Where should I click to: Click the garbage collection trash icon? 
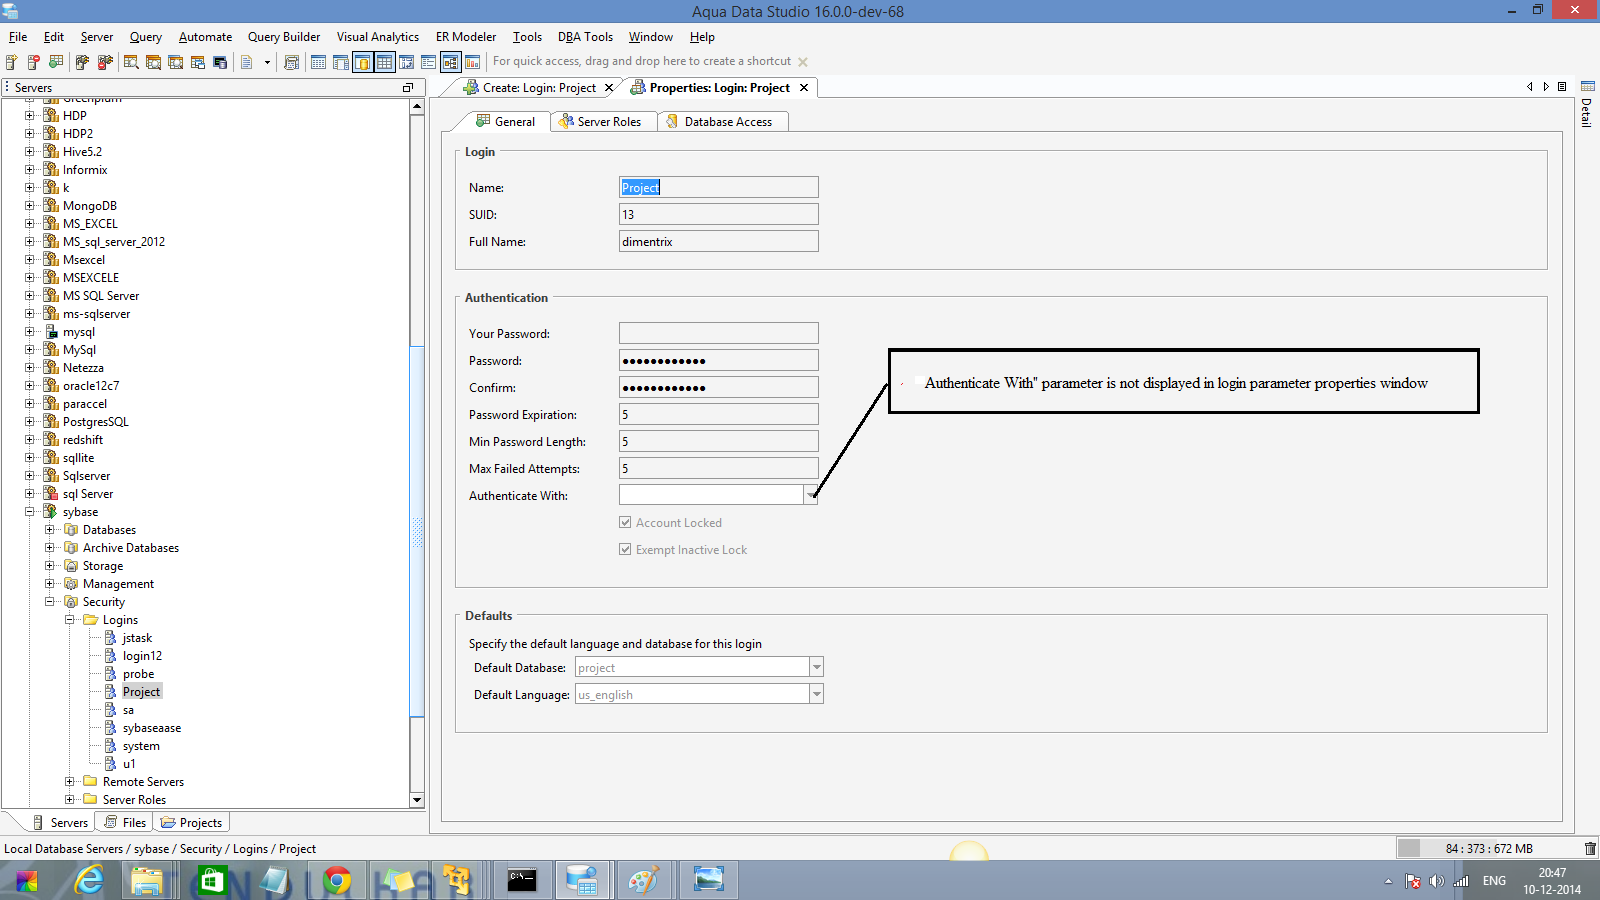click(x=1590, y=848)
